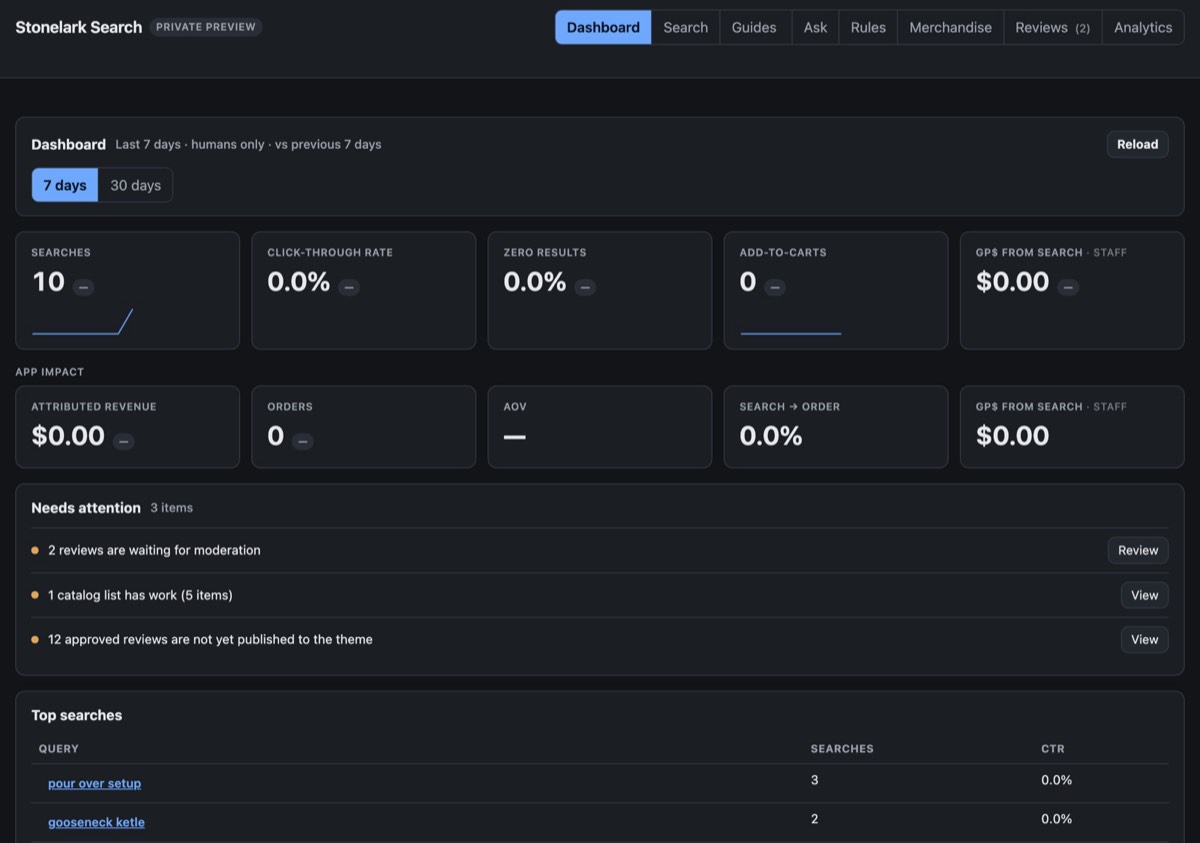The image size is (1200, 843).
Task: Switch to the Search tab
Action: pos(685,27)
